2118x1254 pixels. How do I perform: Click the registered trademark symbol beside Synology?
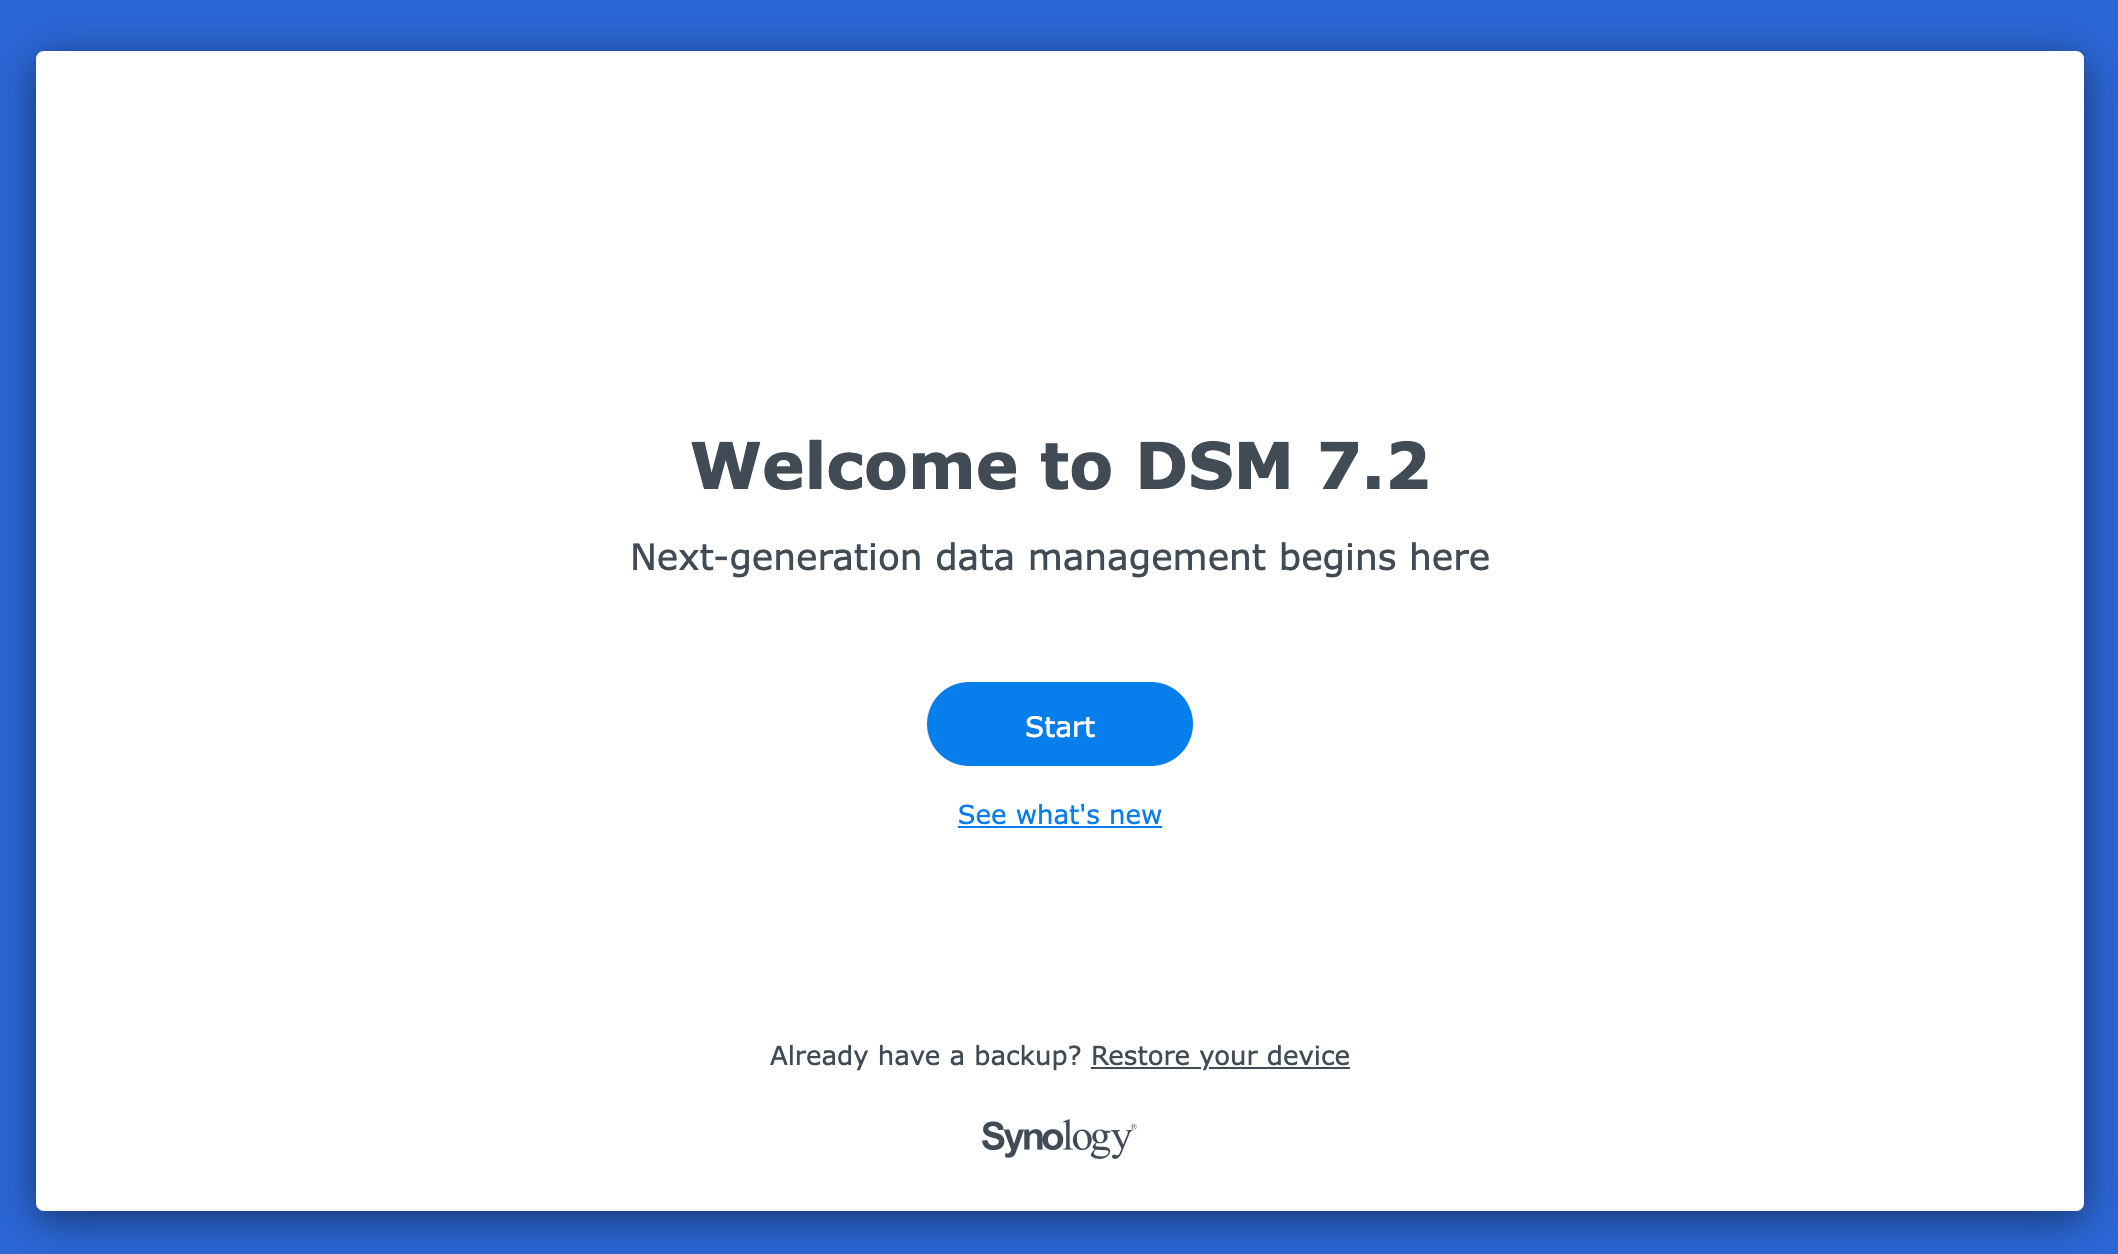click(1133, 1127)
